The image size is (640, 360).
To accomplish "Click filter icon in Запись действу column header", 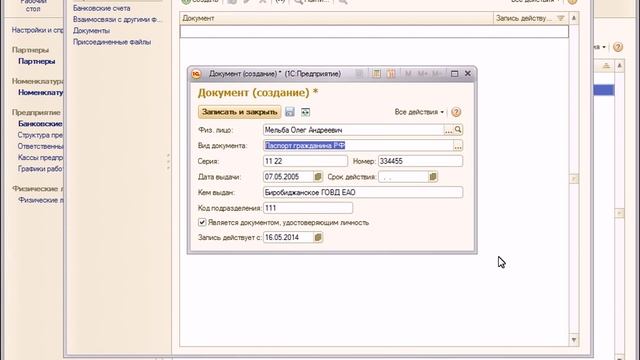I will click(x=561, y=18).
